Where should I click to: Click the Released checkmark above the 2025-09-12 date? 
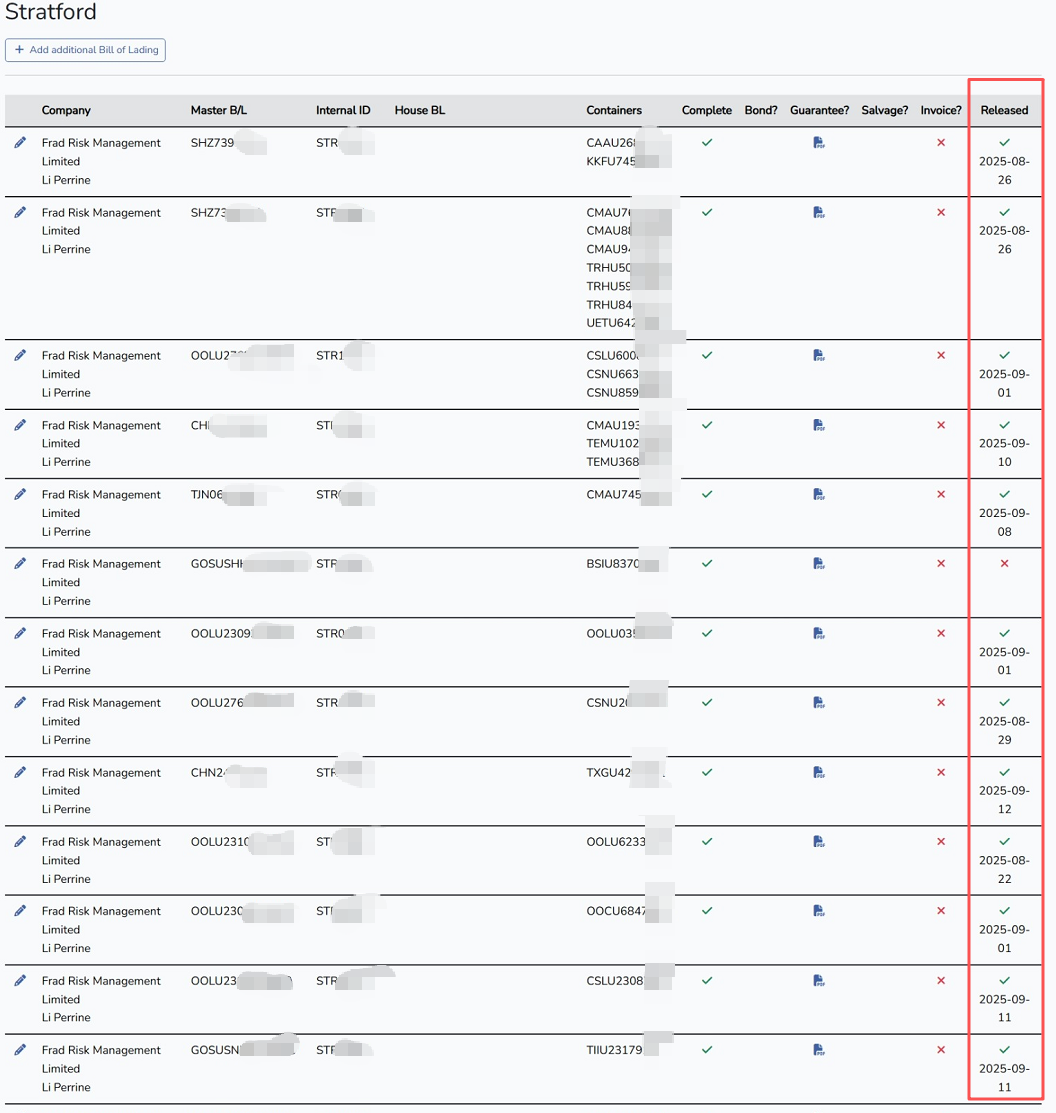point(1004,772)
